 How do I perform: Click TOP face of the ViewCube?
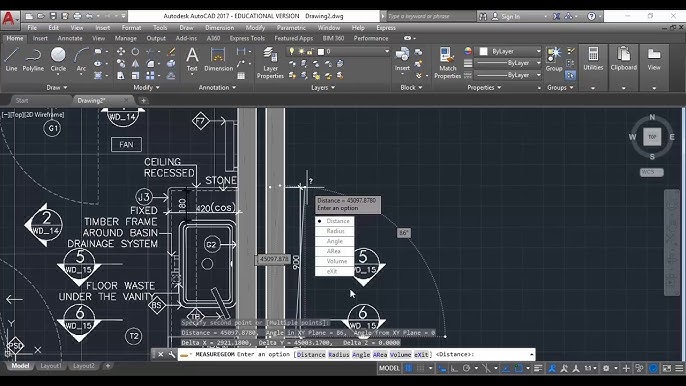click(x=652, y=137)
